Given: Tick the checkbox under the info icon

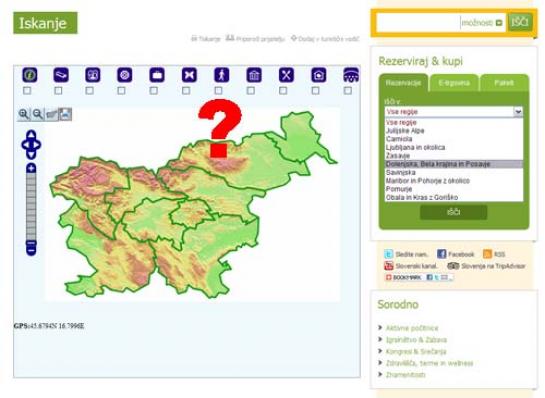Looking at the screenshot, I should [x=27, y=91].
